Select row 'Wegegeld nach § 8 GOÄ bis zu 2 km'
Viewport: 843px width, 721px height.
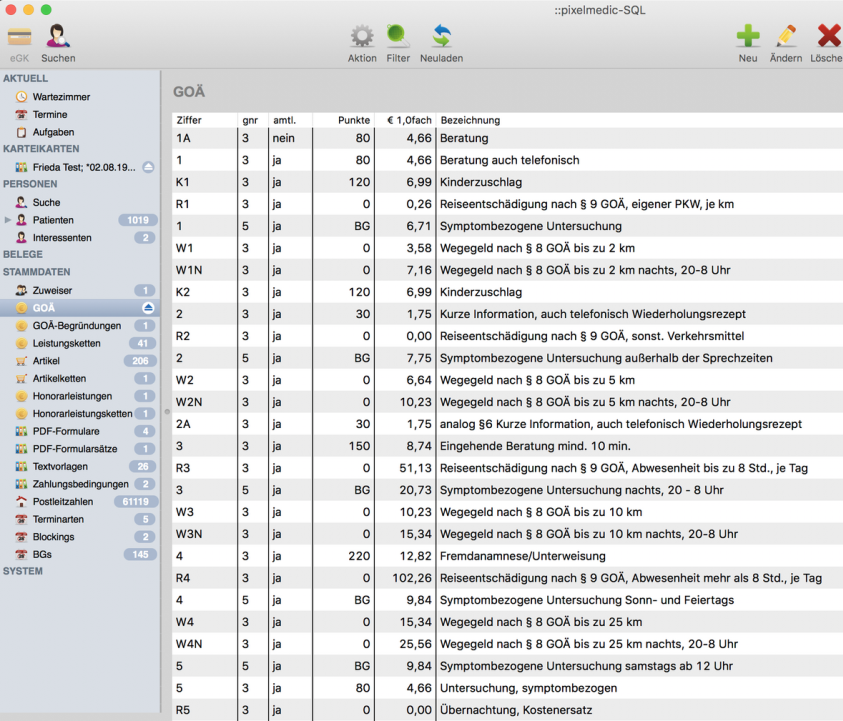[x=507, y=248]
